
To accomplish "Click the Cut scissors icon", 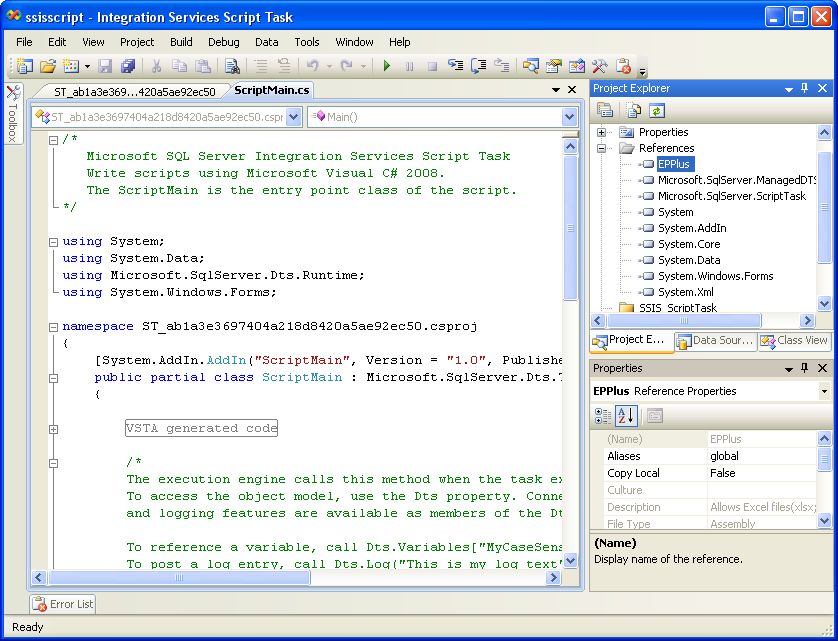I will [156, 67].
